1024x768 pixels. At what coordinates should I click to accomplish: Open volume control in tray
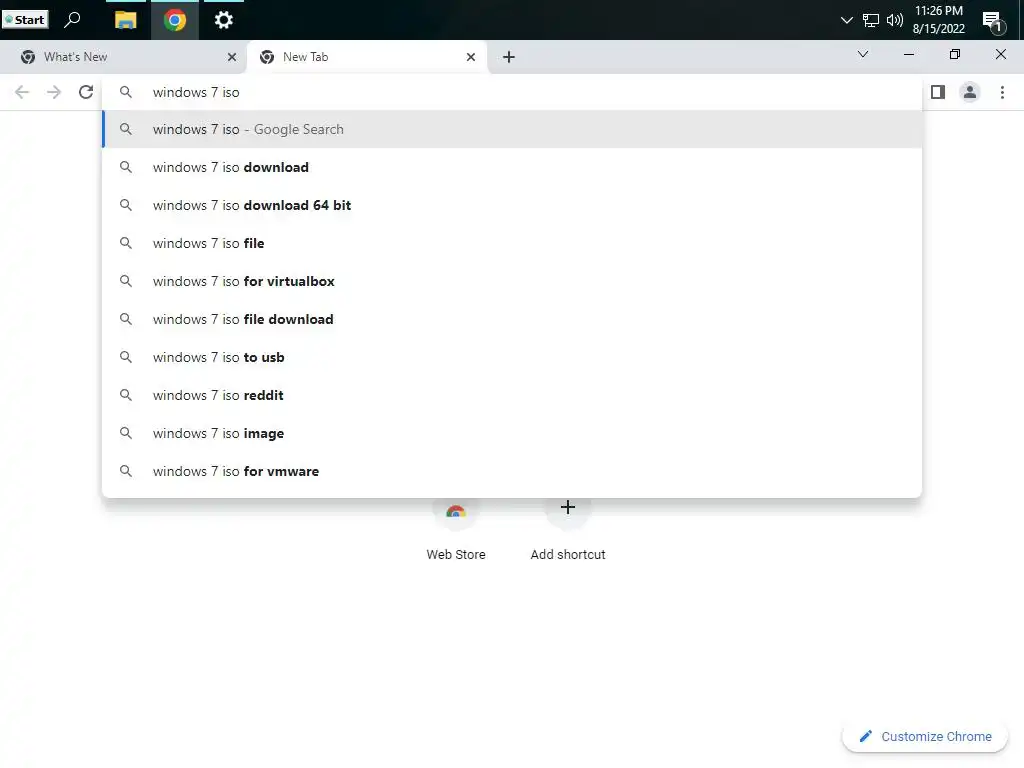point(895,20)
